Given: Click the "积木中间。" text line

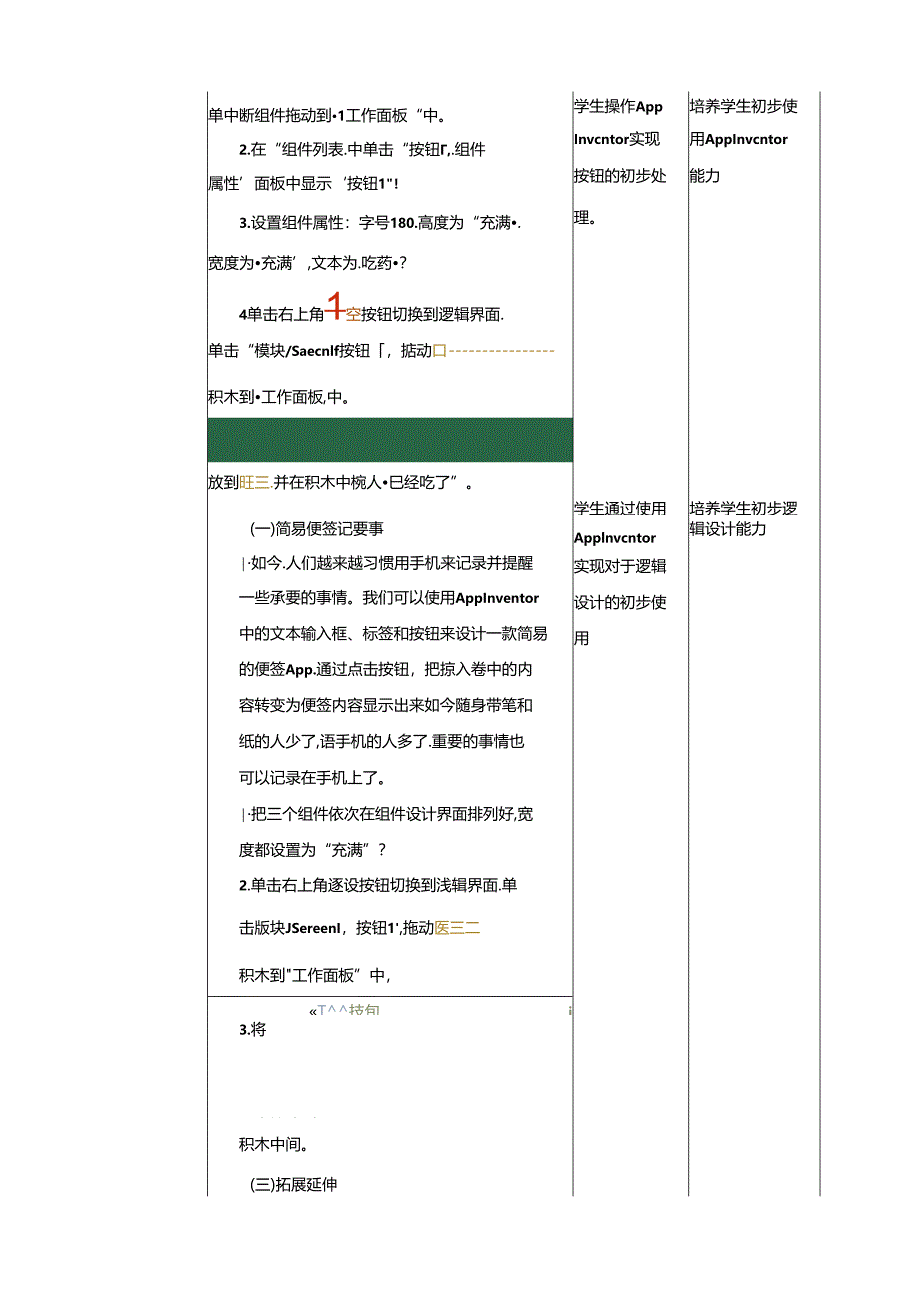Looking at the screenshot, I should coord(273,1144).
